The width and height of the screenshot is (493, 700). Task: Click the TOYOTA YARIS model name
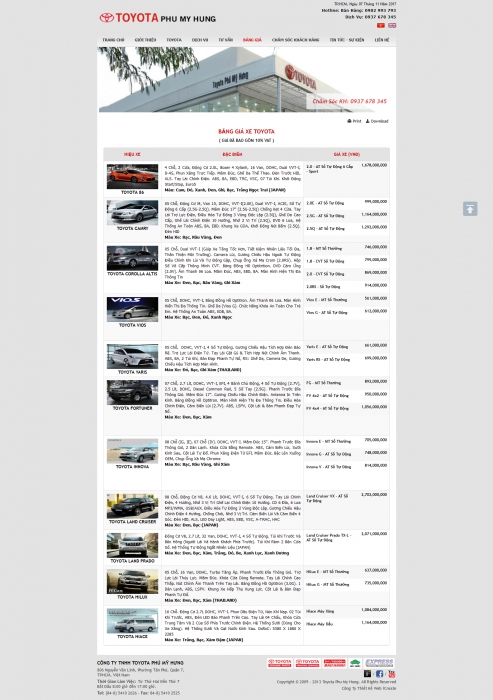click(x=132, y=372)
